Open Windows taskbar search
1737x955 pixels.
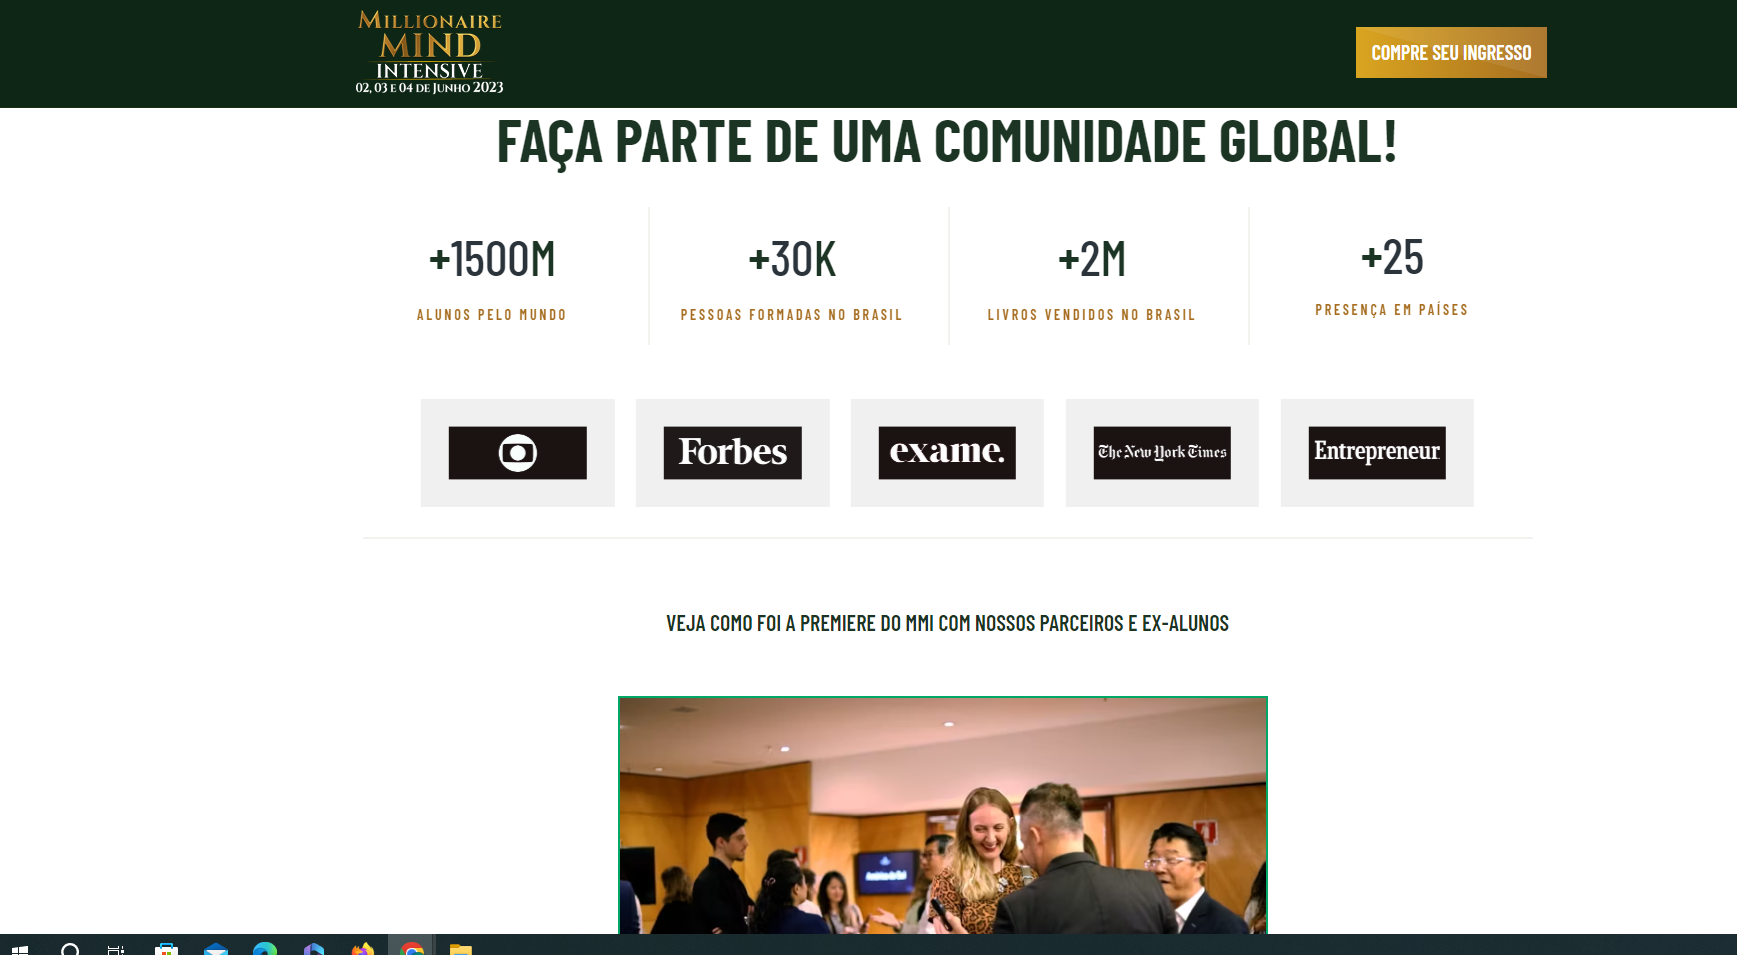70,948
